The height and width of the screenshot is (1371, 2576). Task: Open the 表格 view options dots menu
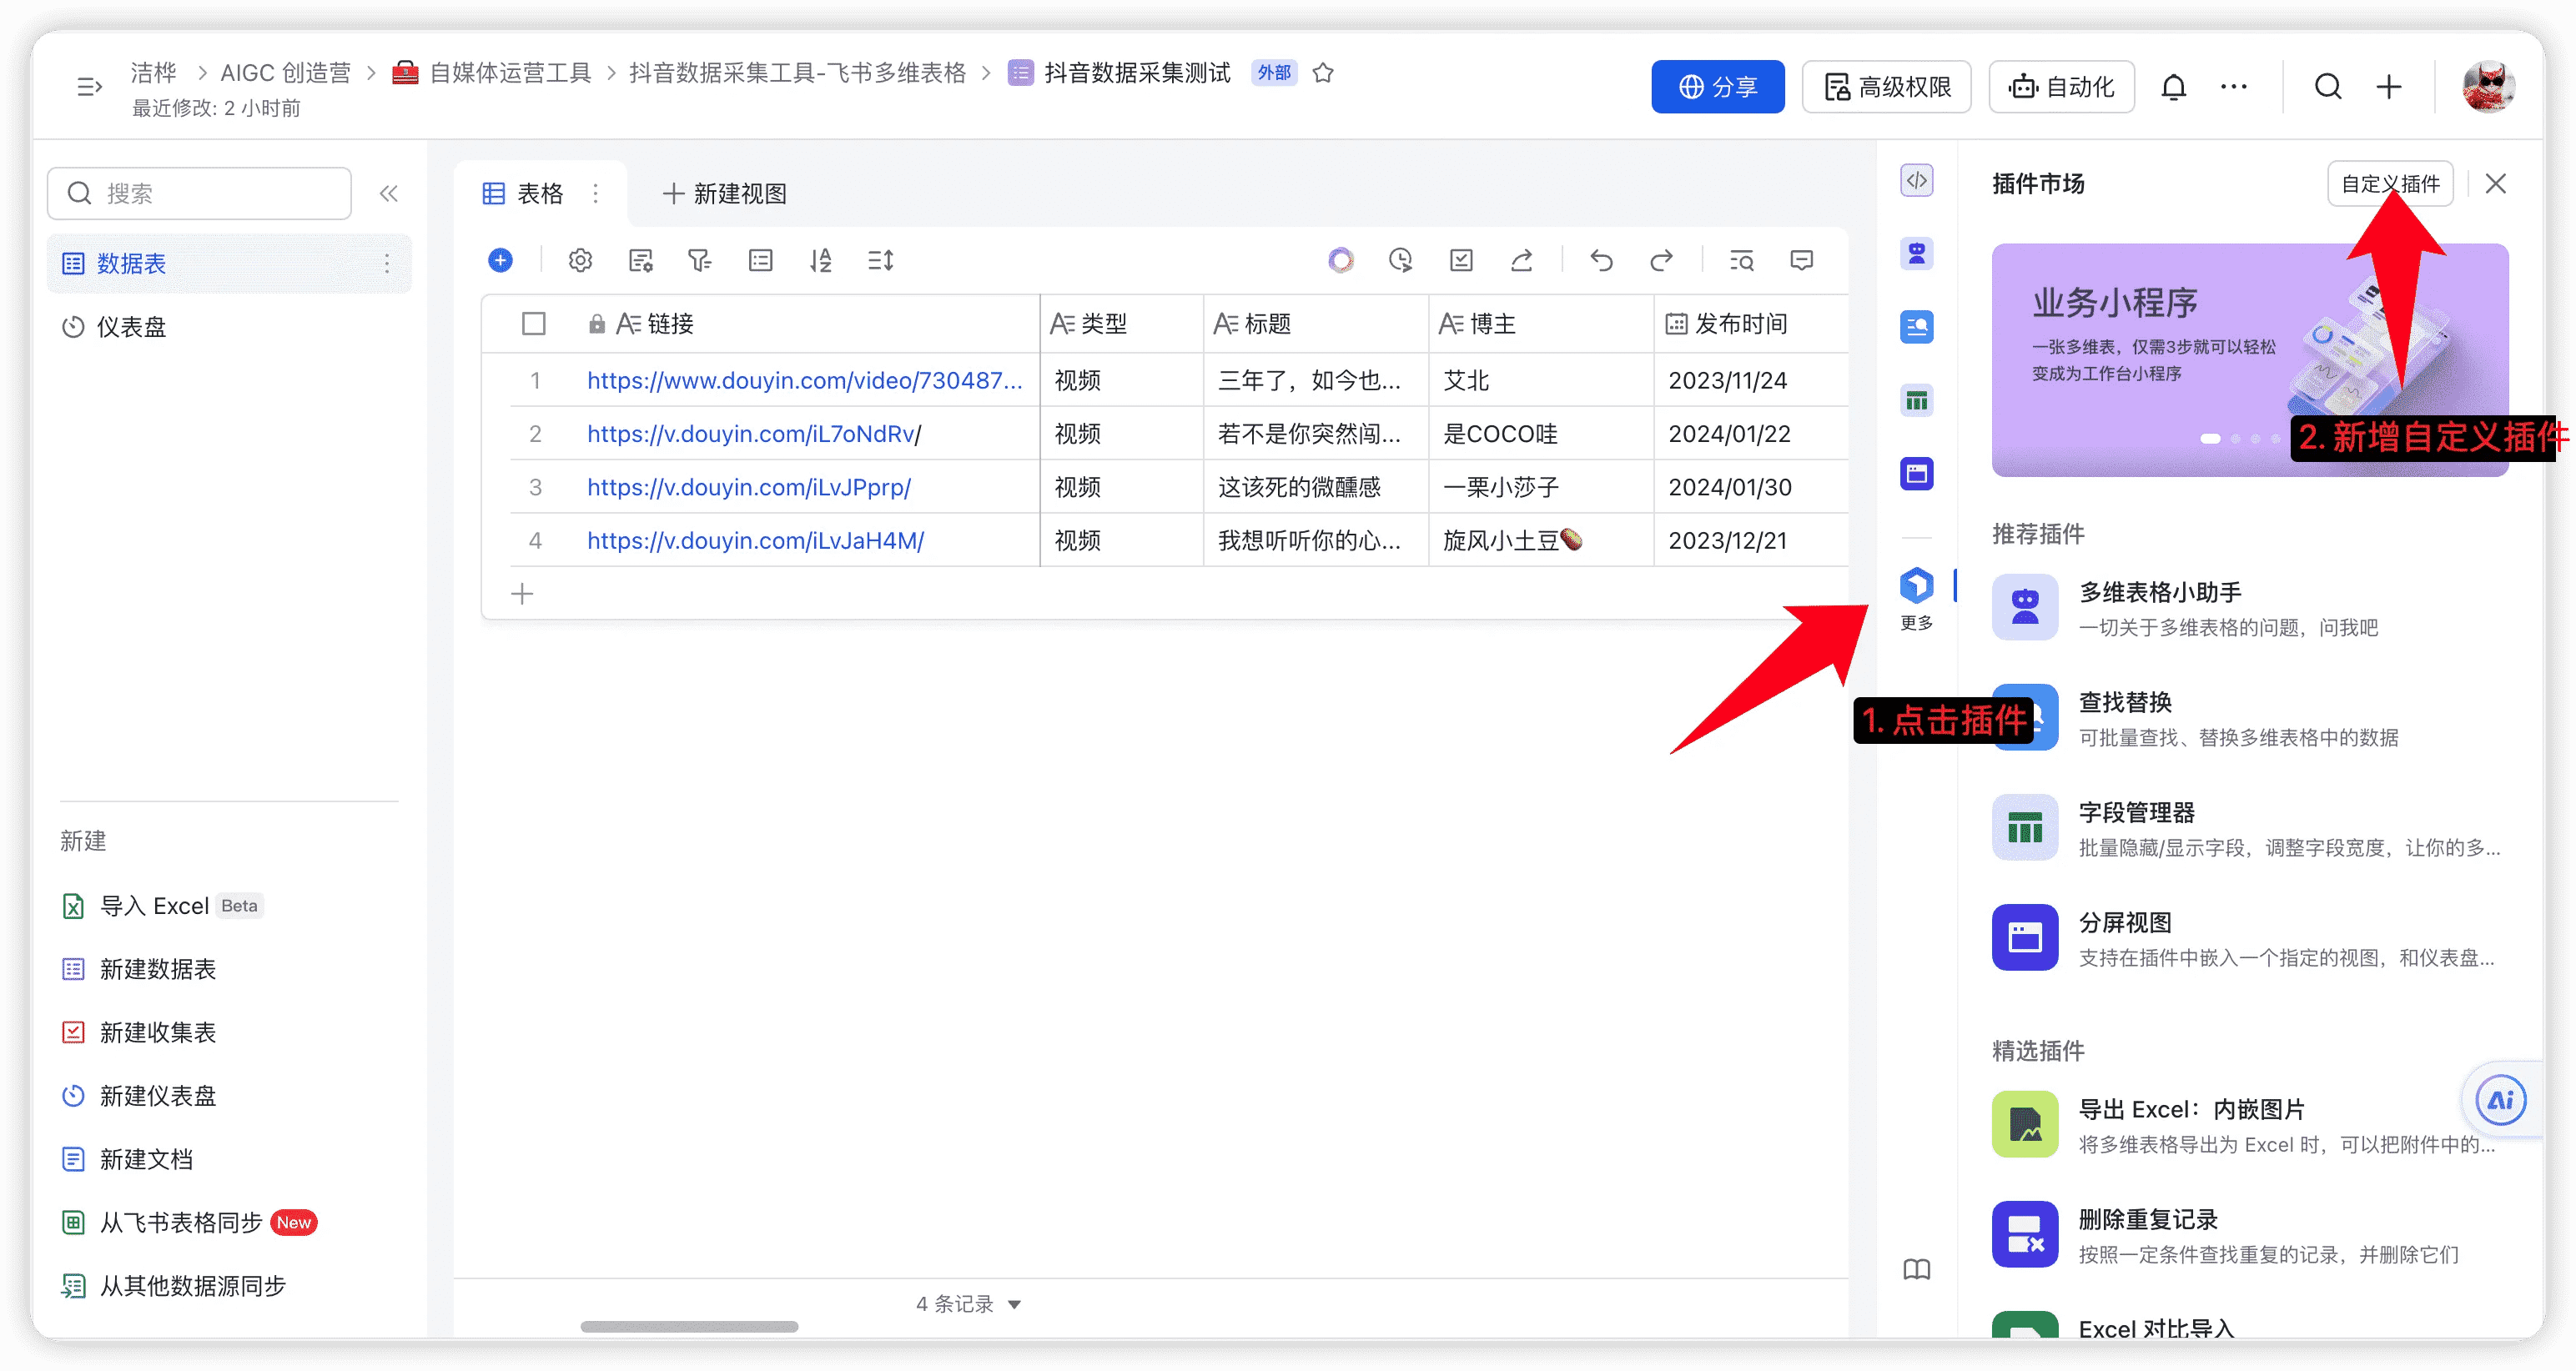coord(596,193)
